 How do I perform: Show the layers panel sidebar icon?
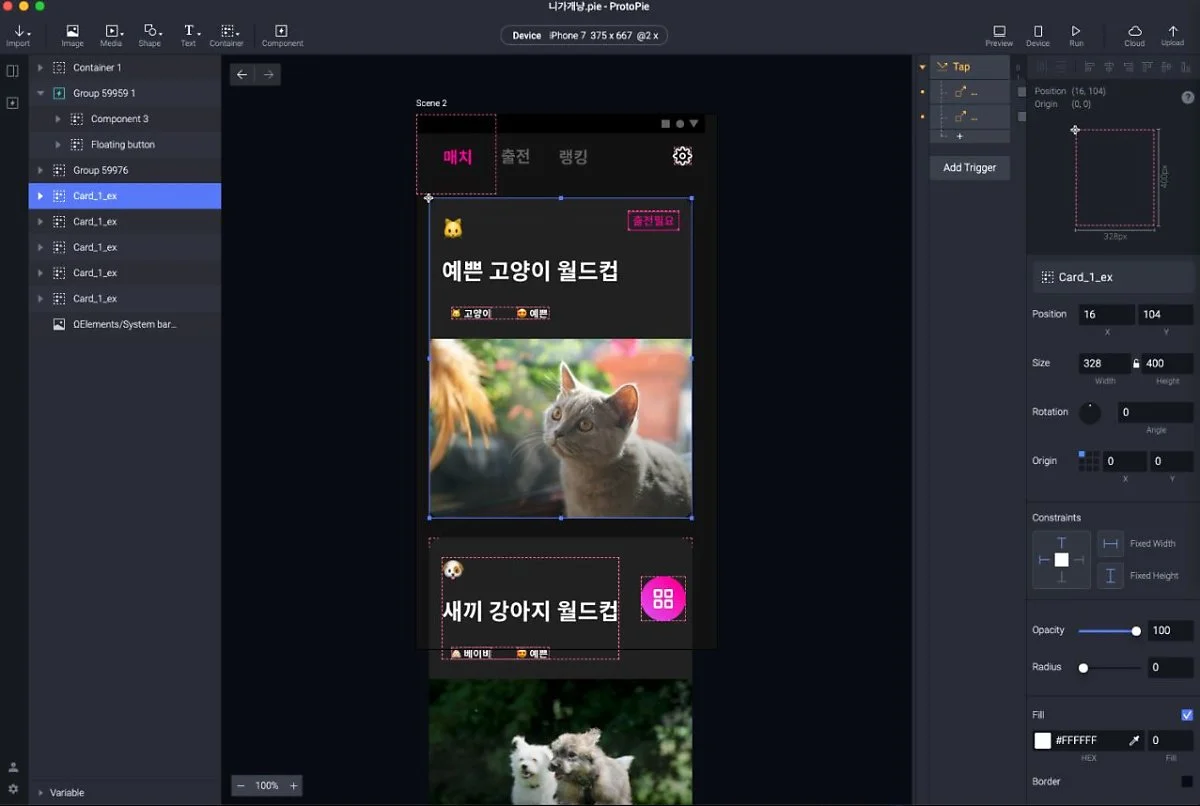[13, 71]
